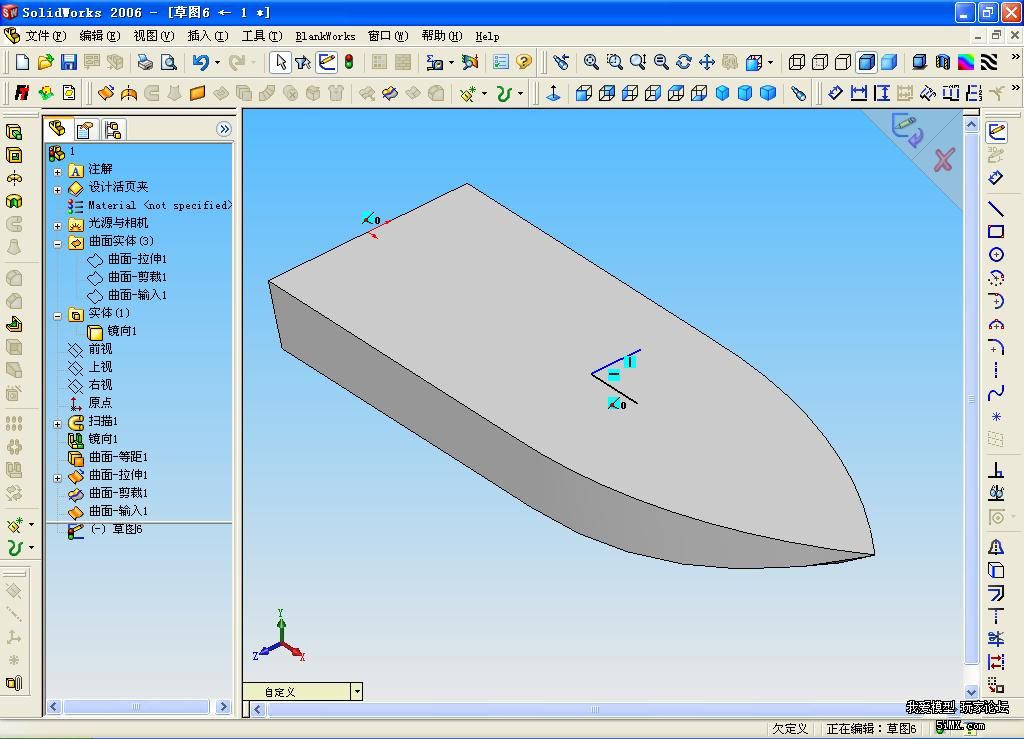Cancel the sketch with the red X

[944, 160]
